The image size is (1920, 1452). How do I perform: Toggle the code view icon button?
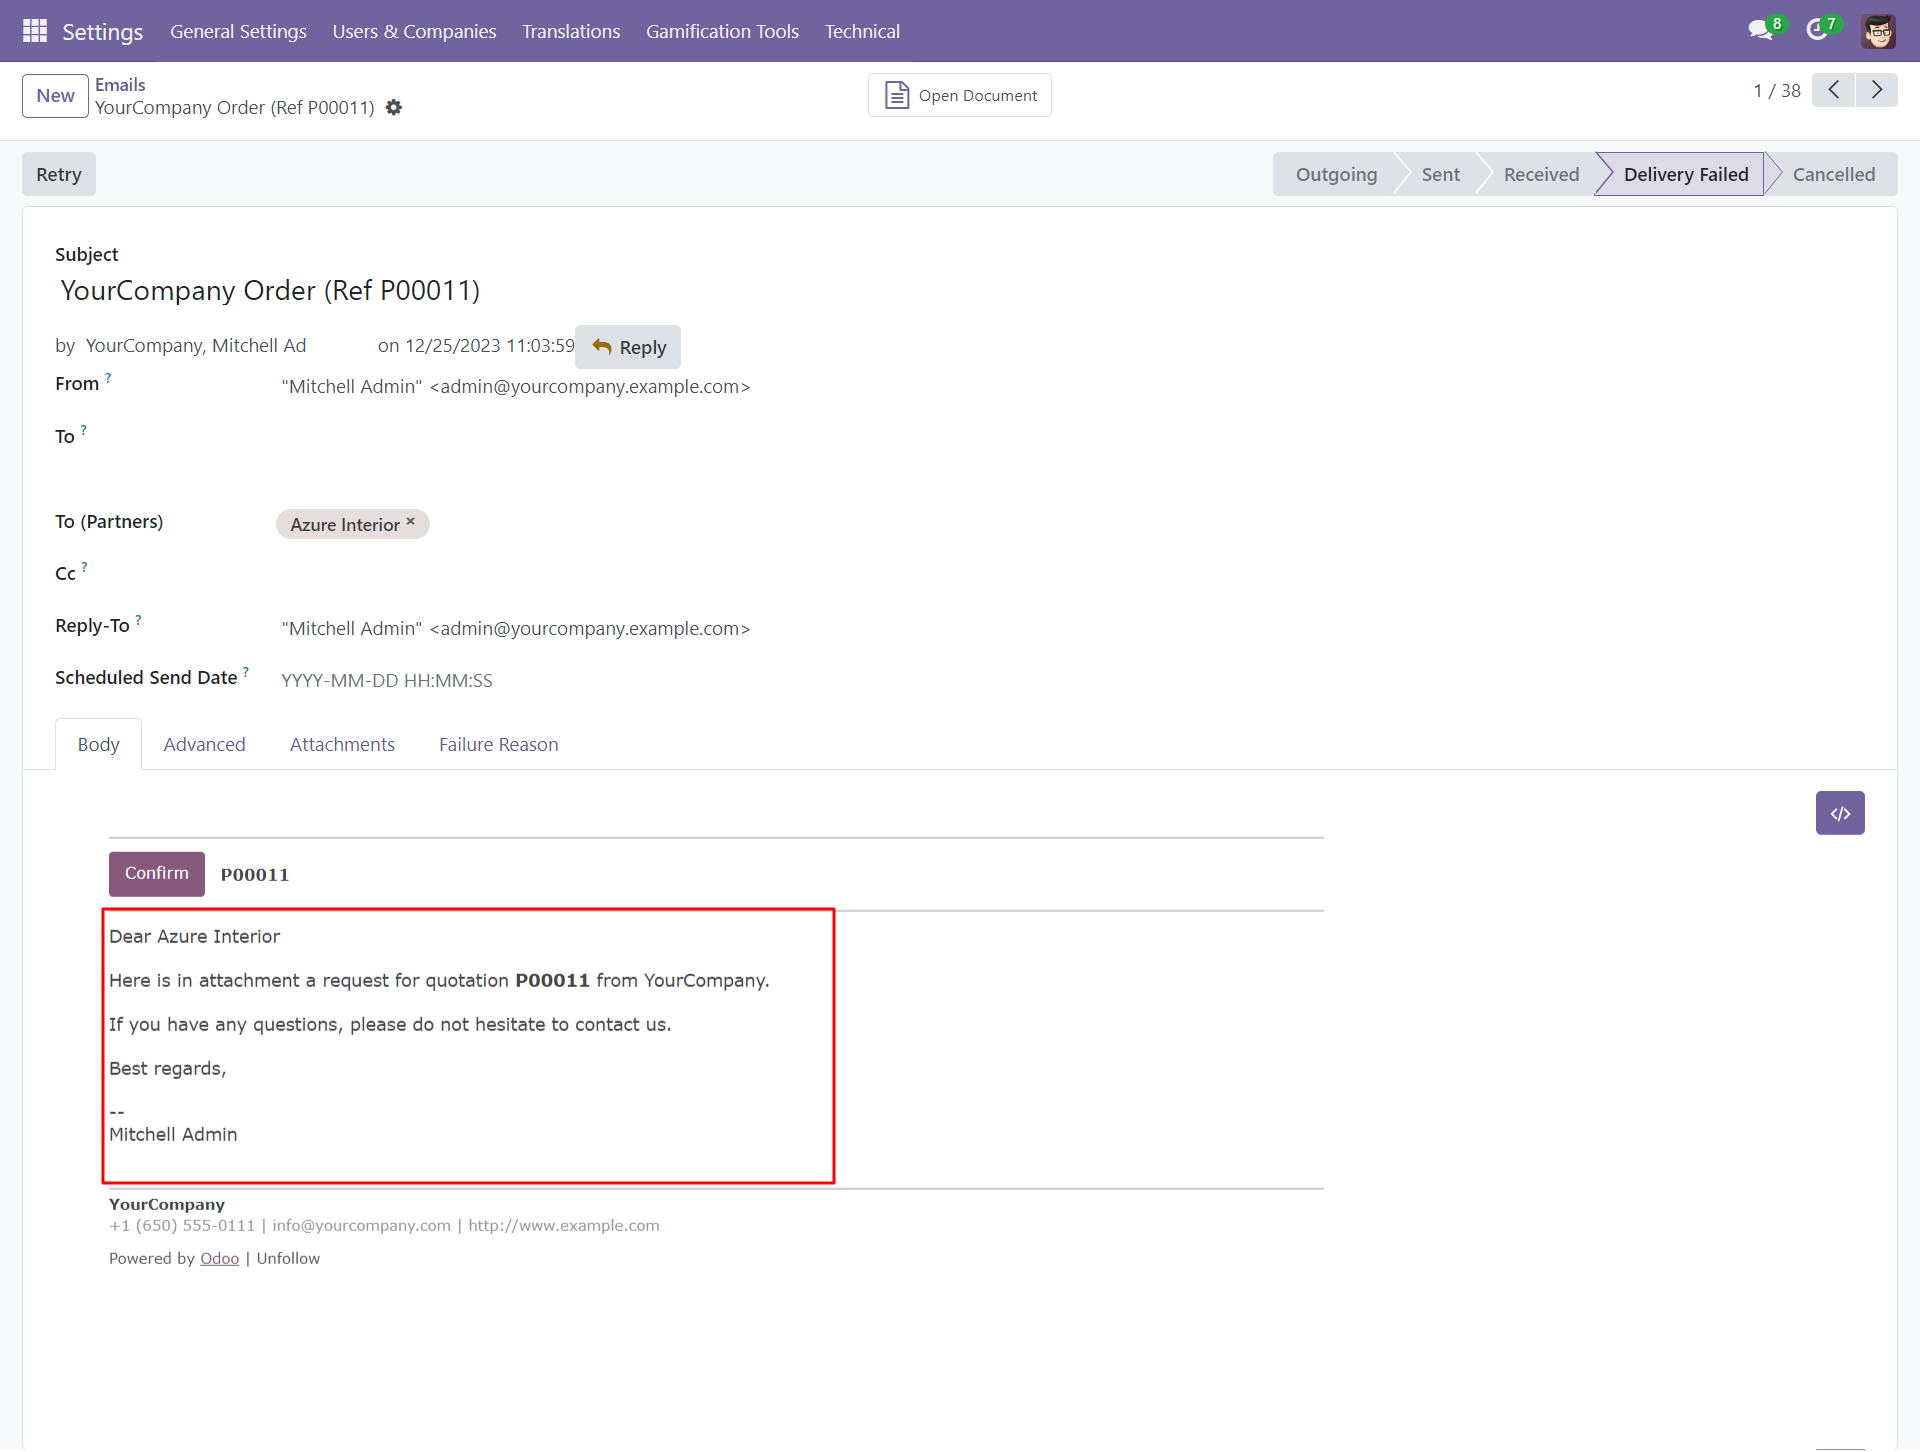[1840, 813]
